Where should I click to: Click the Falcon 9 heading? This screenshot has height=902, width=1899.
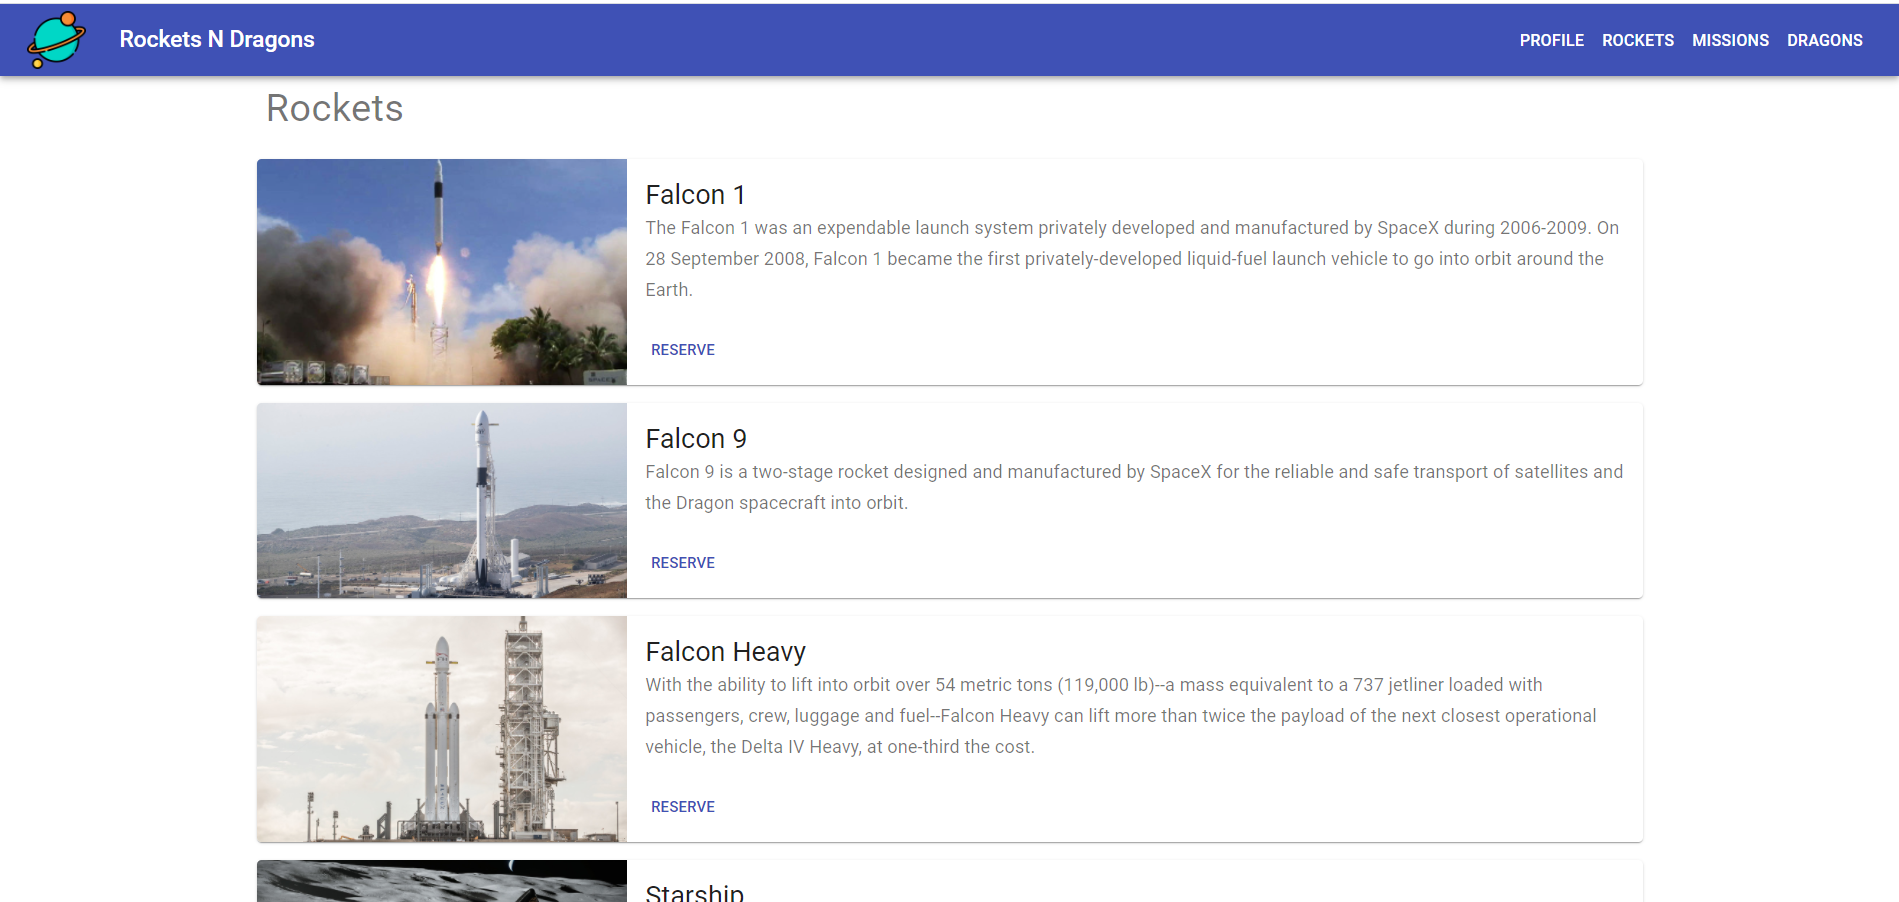696,439
